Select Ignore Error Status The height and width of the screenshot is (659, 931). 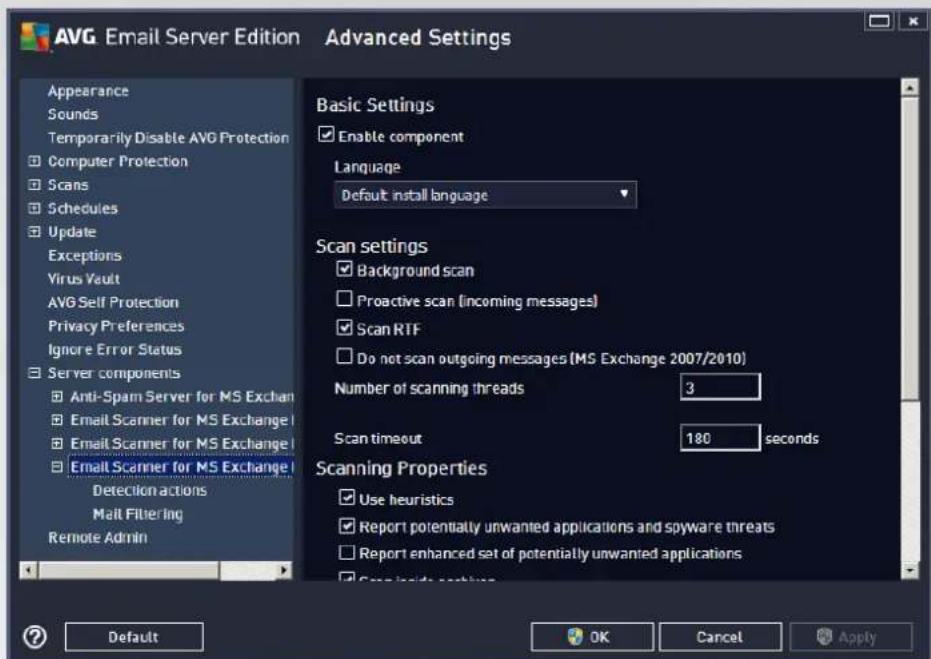115,350
